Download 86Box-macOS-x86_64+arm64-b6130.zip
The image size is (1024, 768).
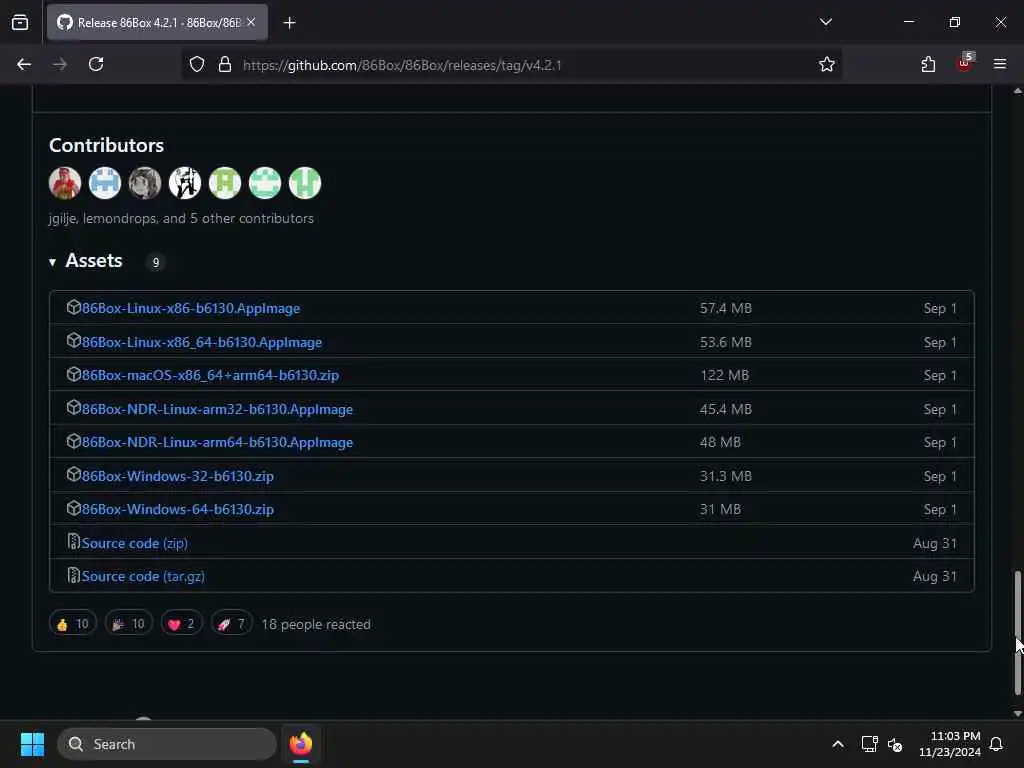pyautogui.click(x=210, y=376)
